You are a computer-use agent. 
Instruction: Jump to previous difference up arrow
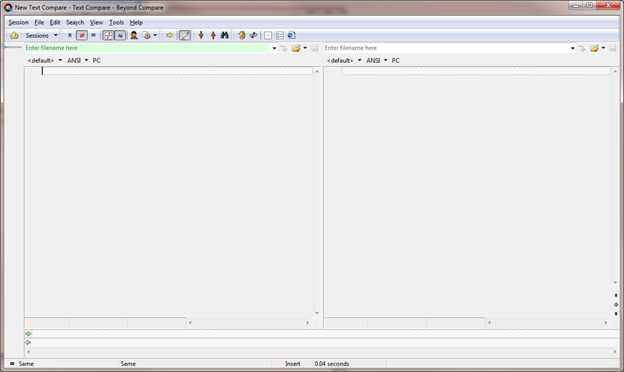click(213, 35)
